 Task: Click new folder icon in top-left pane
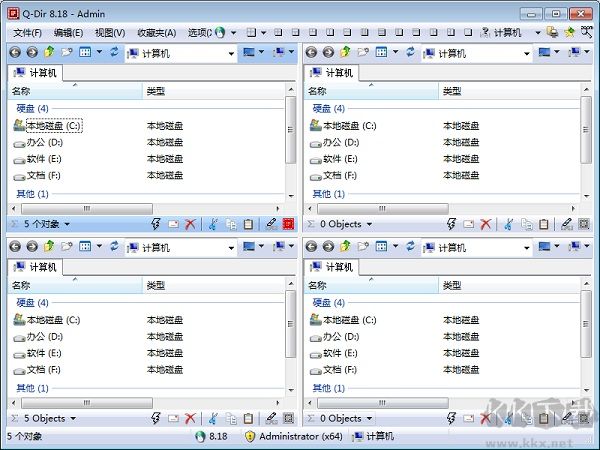click(x=67, y=52)
